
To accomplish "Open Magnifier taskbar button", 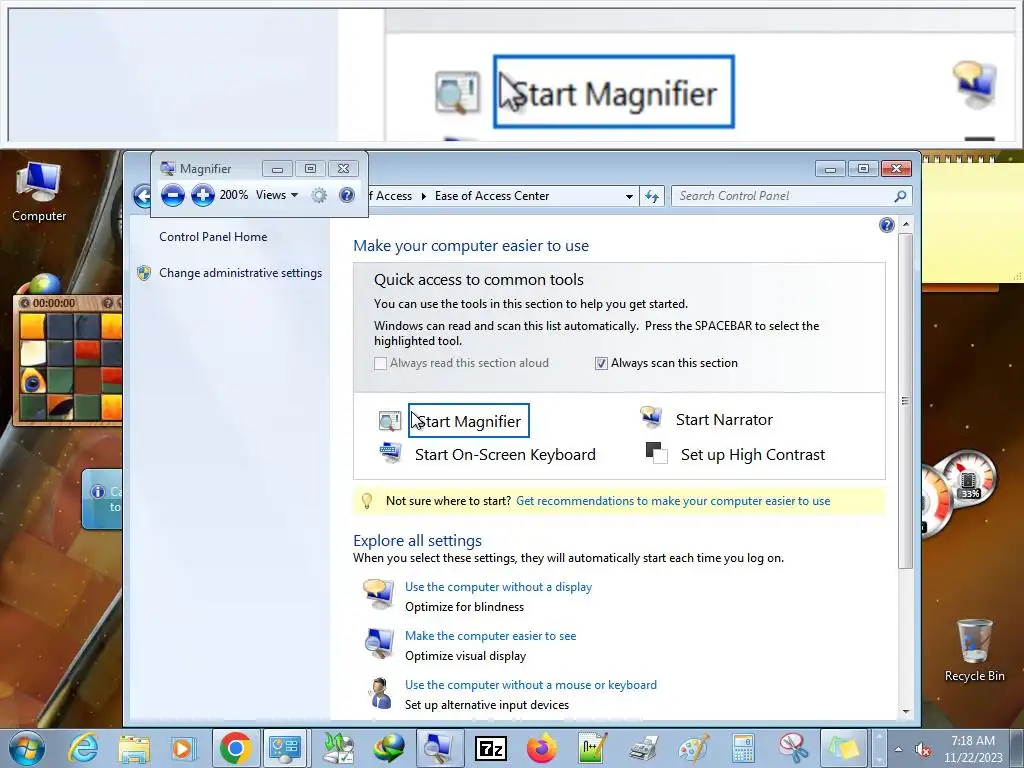I will pyautogui.click(x=440, y=748).
